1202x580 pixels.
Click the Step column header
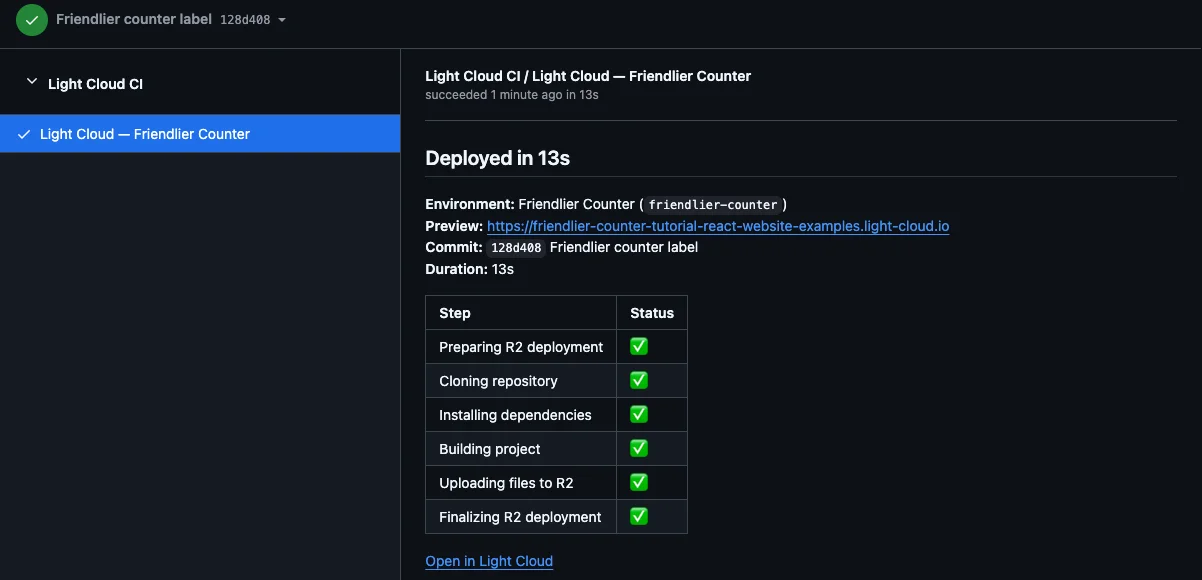(x=521, y=313)
